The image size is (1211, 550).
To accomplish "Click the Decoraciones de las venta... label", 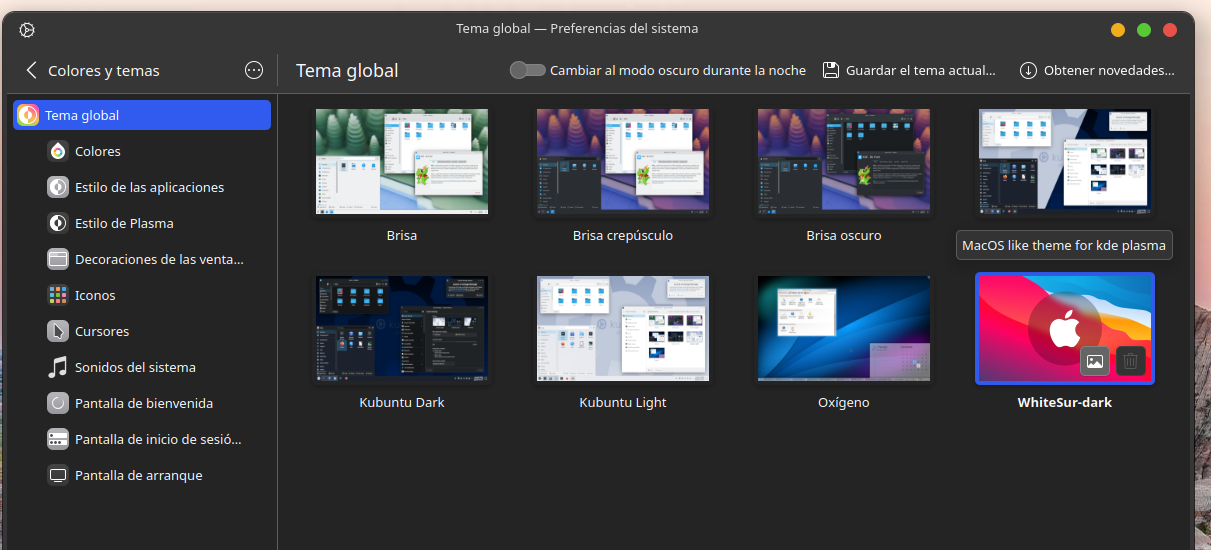I will pyautogui.click(x=159, y=259).
